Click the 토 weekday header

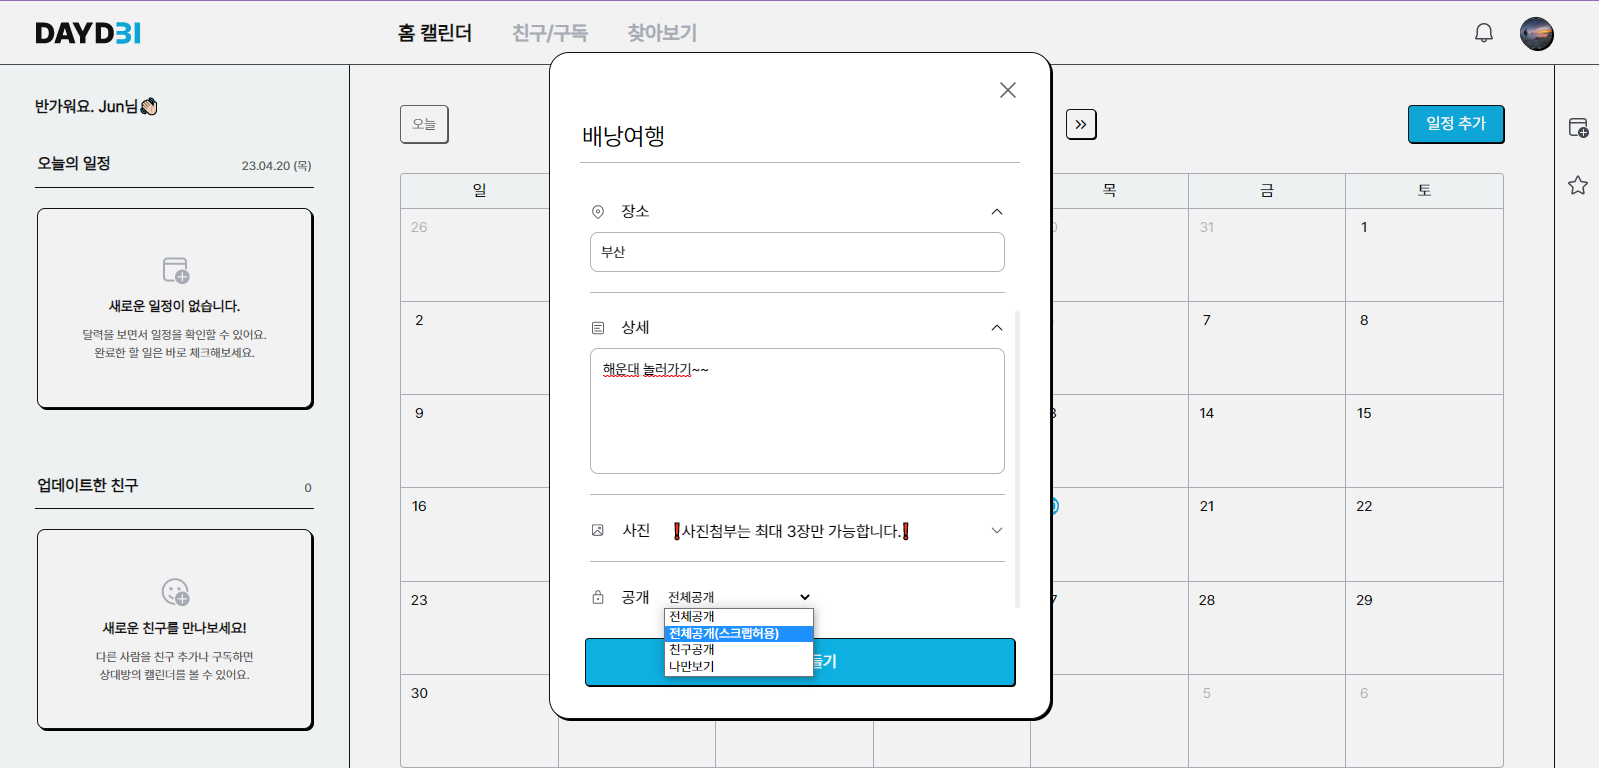[1424, 191]
